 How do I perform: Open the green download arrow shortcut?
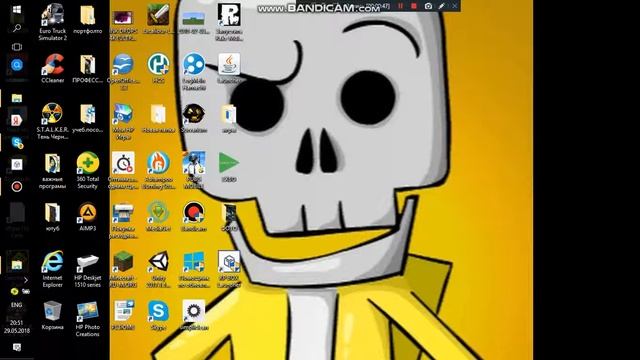coord(158,217)
